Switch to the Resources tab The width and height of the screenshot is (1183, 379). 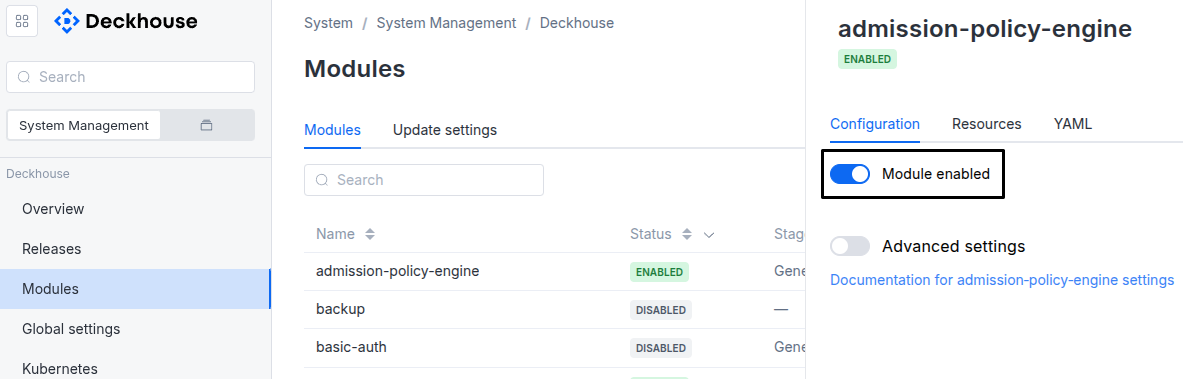coord(987,124)
